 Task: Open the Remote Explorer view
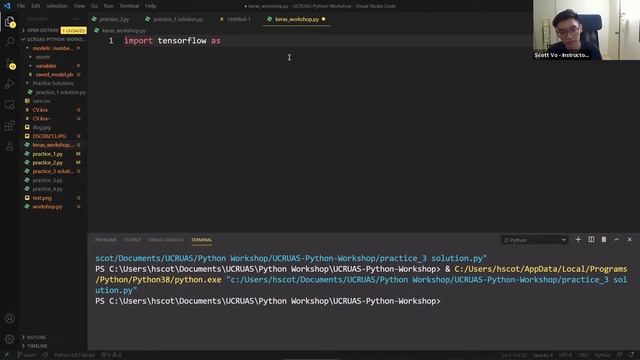point(9,105)
